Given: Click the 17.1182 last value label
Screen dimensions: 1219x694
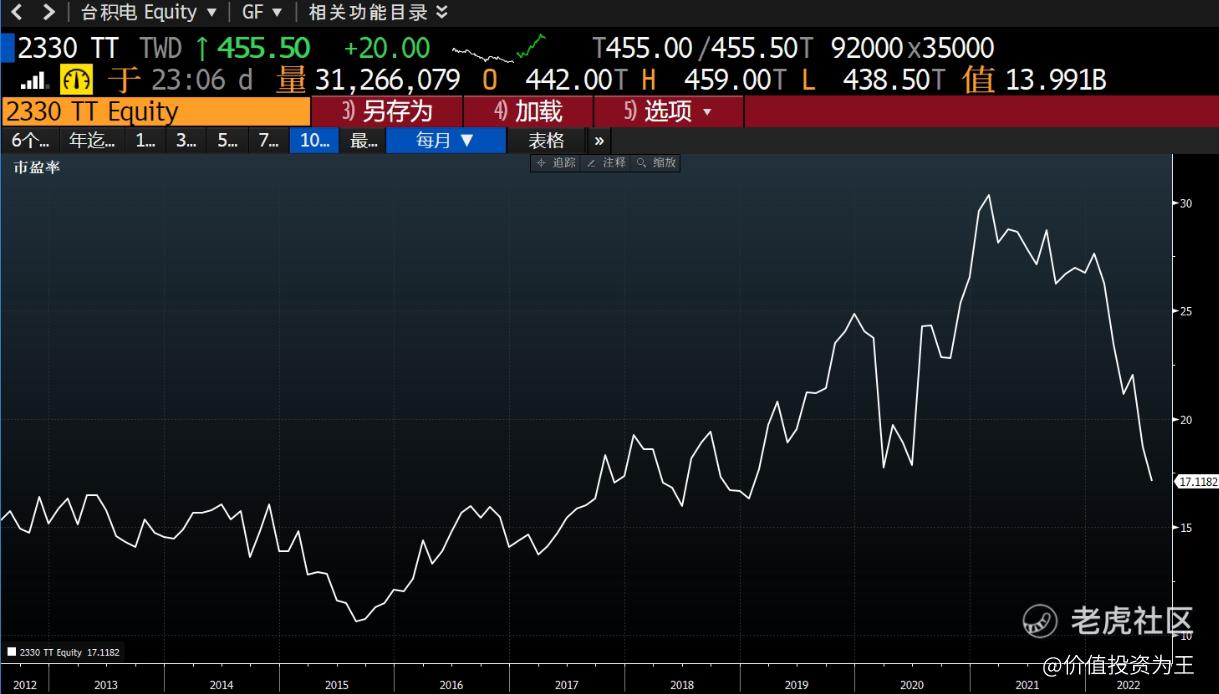Looking at the screenshot, I should [1198, 481].
